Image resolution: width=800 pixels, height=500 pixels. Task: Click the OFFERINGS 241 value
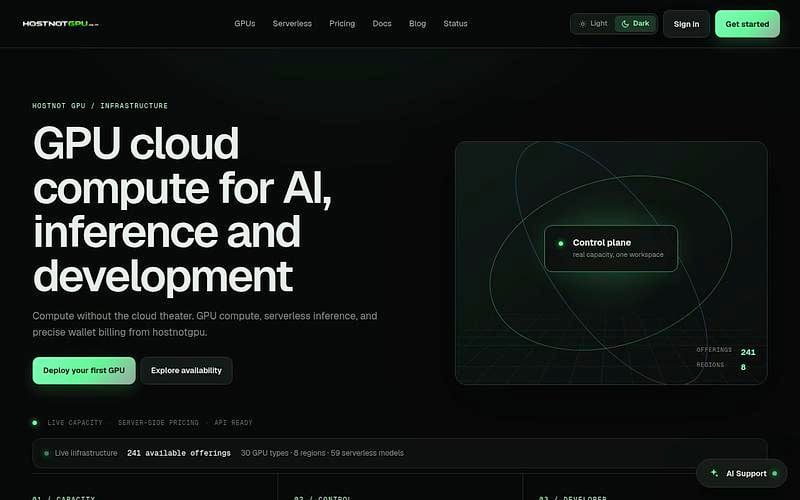(748, 352)
